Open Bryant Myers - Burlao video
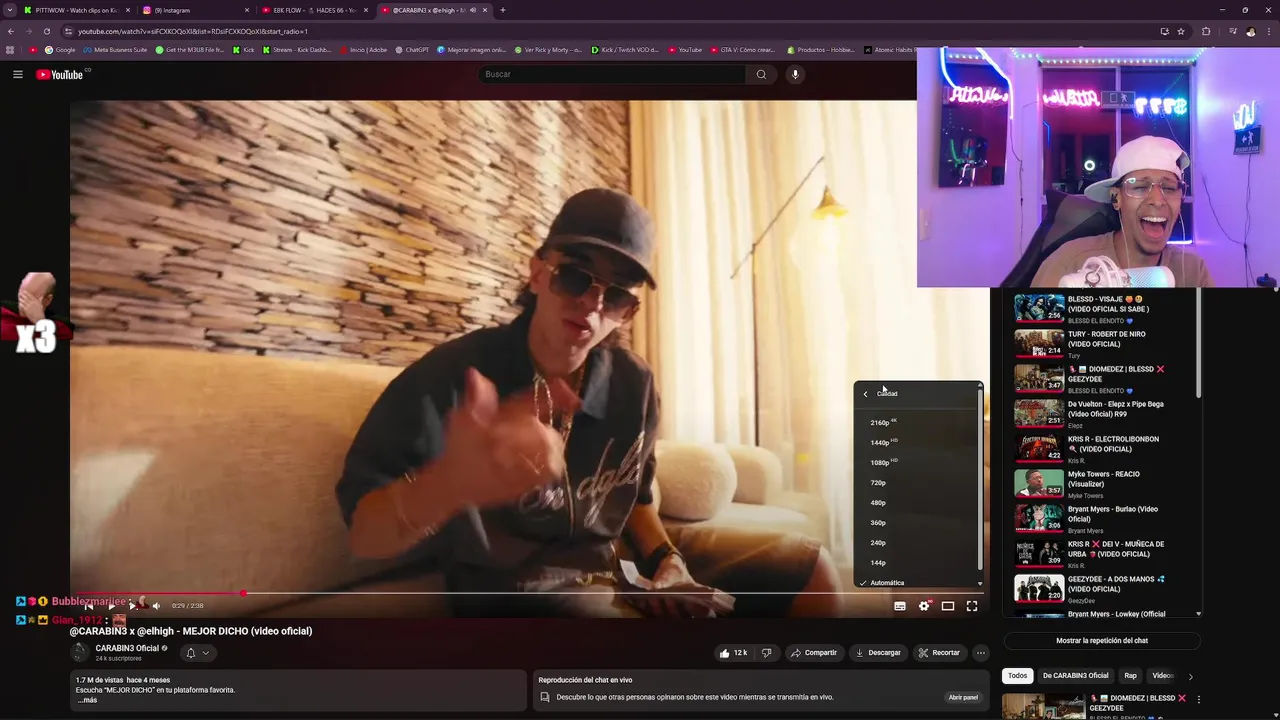This screenshot has width=1280, height=720. 1105,518
